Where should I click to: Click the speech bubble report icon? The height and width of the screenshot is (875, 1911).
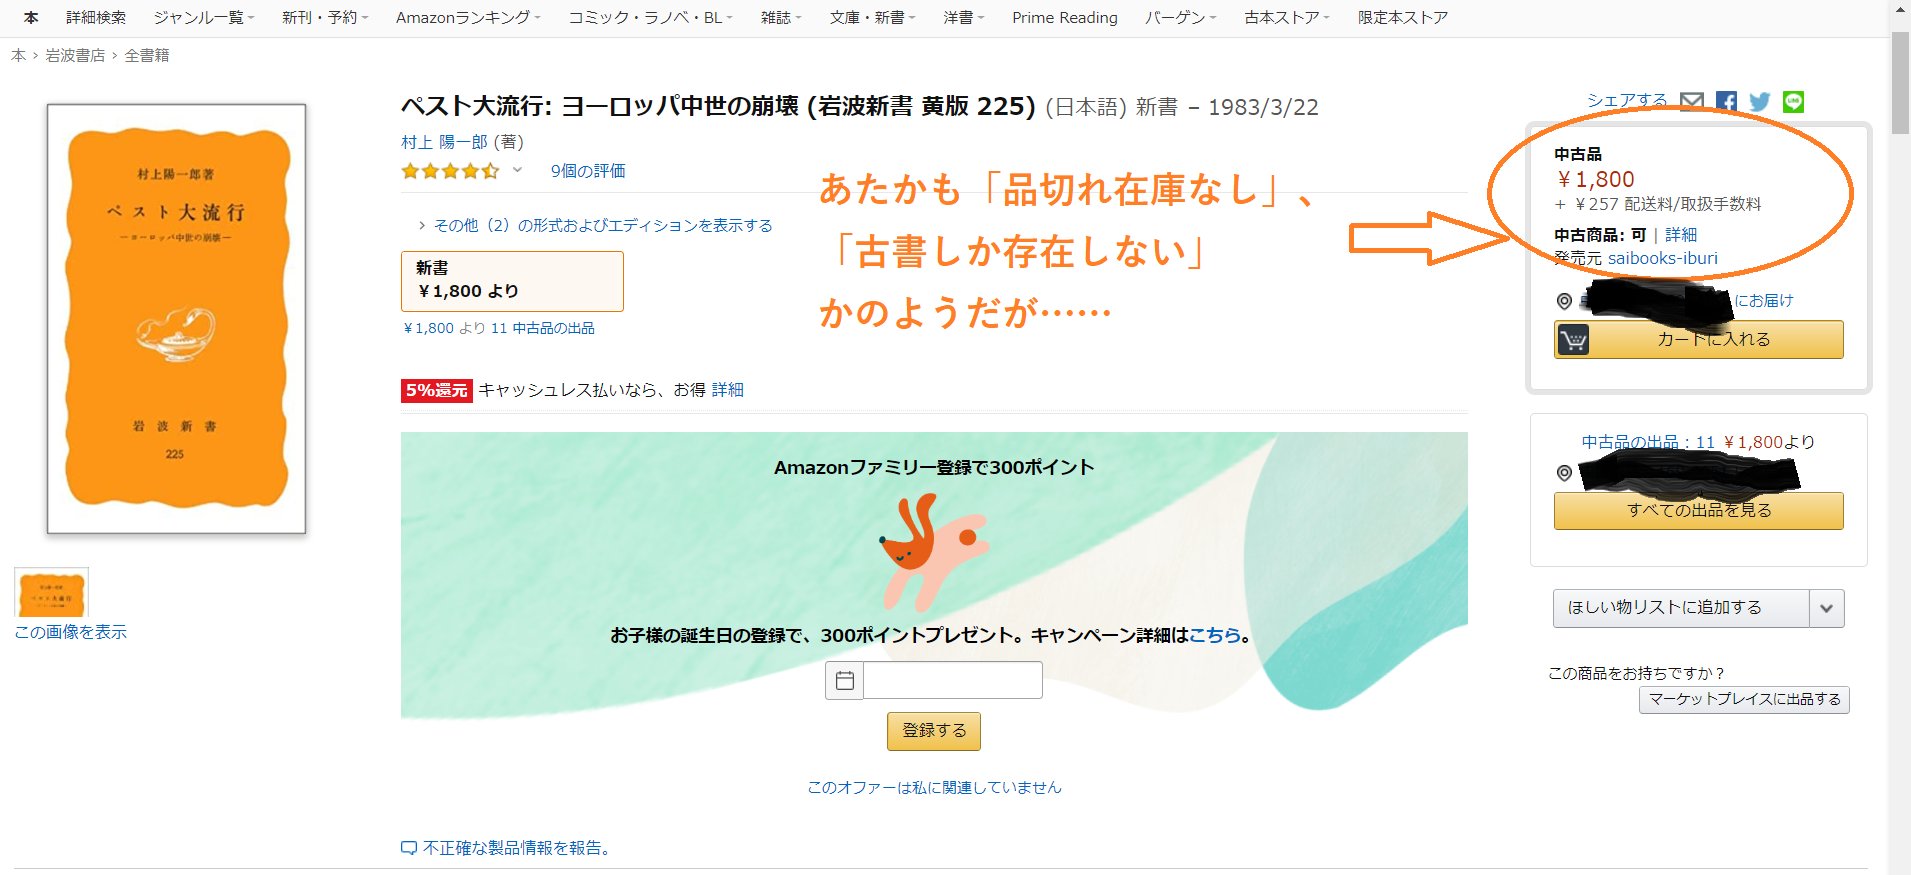click(x=408, y=848)
